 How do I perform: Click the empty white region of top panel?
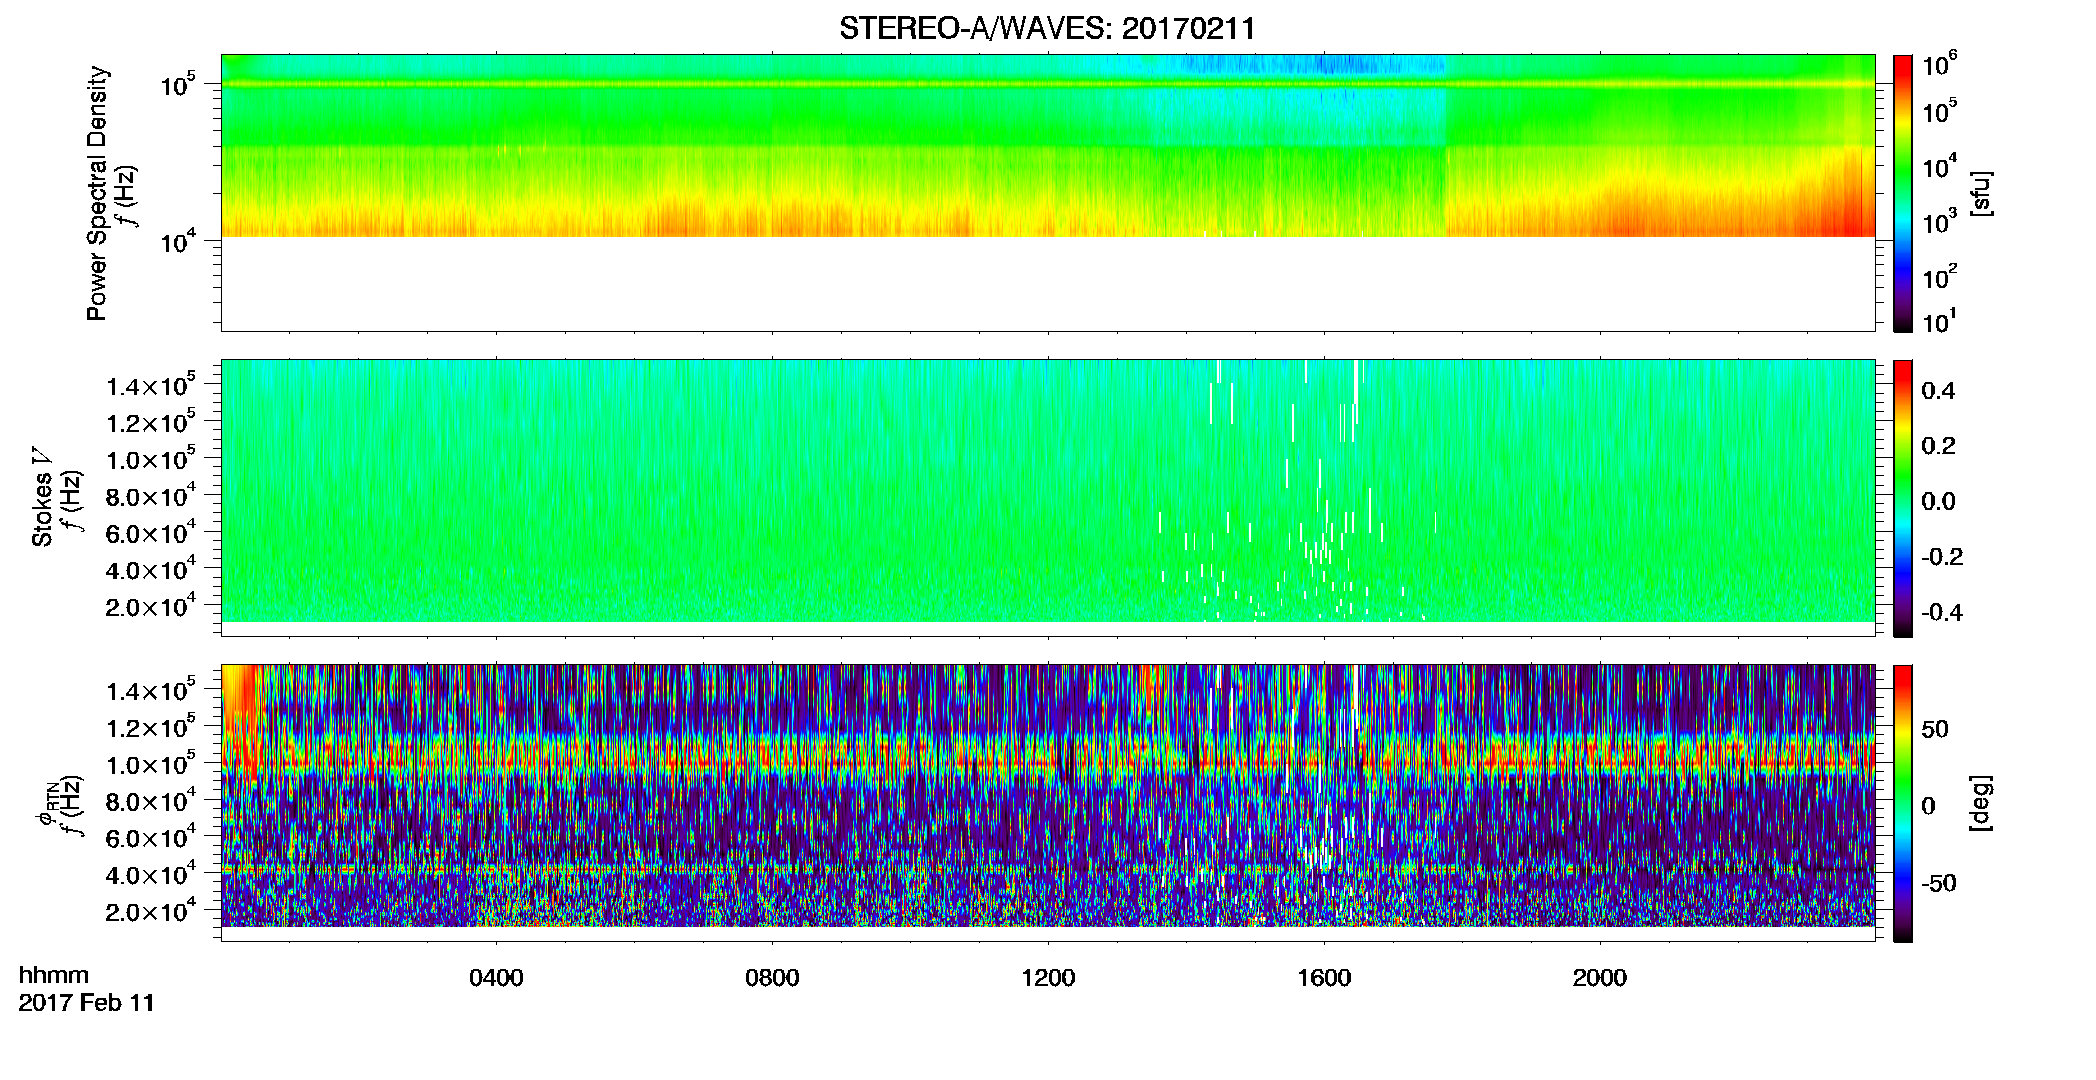1047,283
